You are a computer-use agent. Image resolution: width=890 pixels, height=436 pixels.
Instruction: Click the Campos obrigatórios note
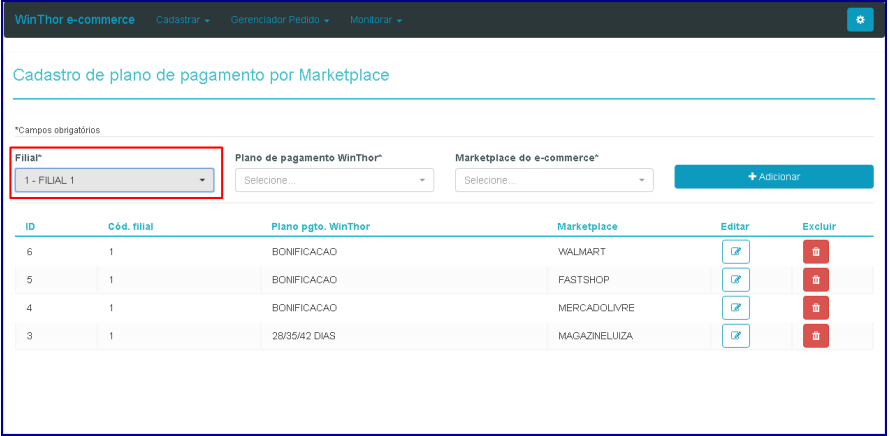(x=57, y=130)
